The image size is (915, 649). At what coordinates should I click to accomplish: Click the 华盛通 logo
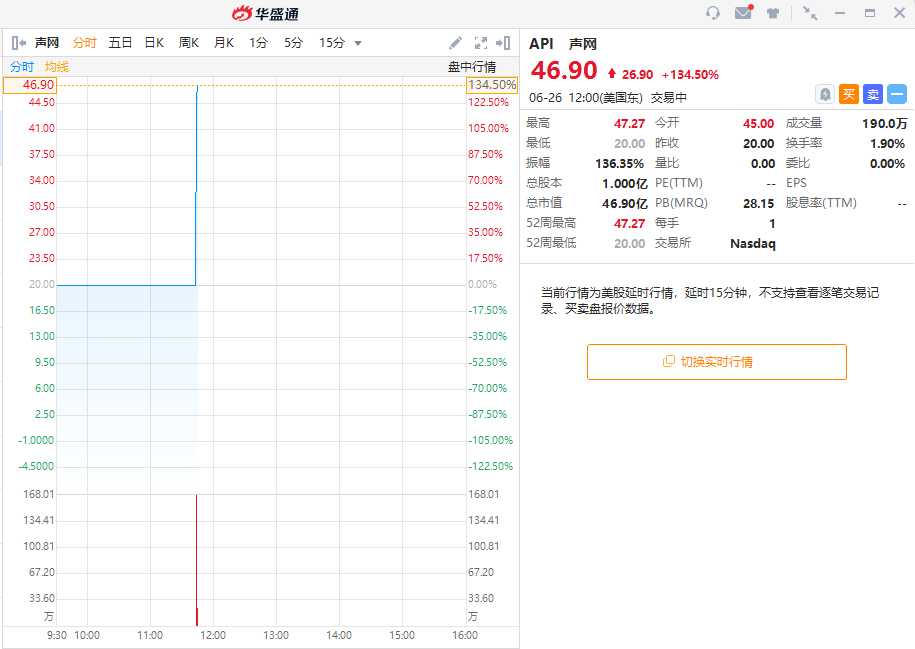pyautogui.click(x=266, y=13)
